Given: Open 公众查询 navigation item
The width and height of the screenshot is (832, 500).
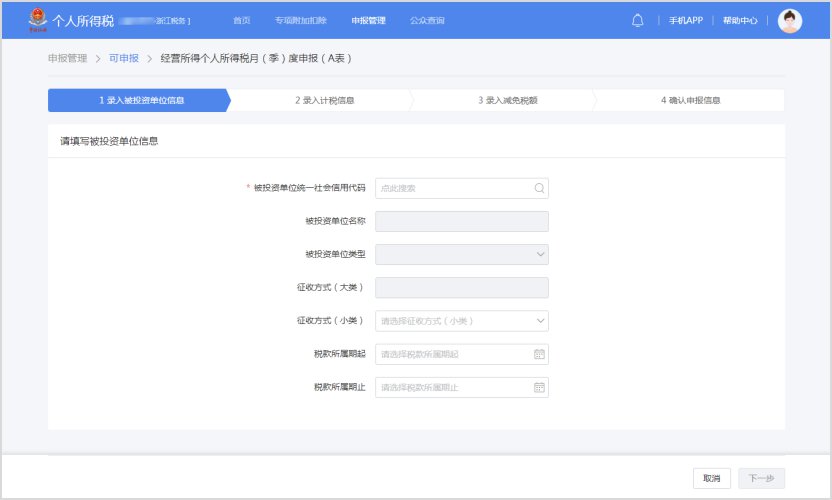Looking at the screenshot, I should [427, 21].
